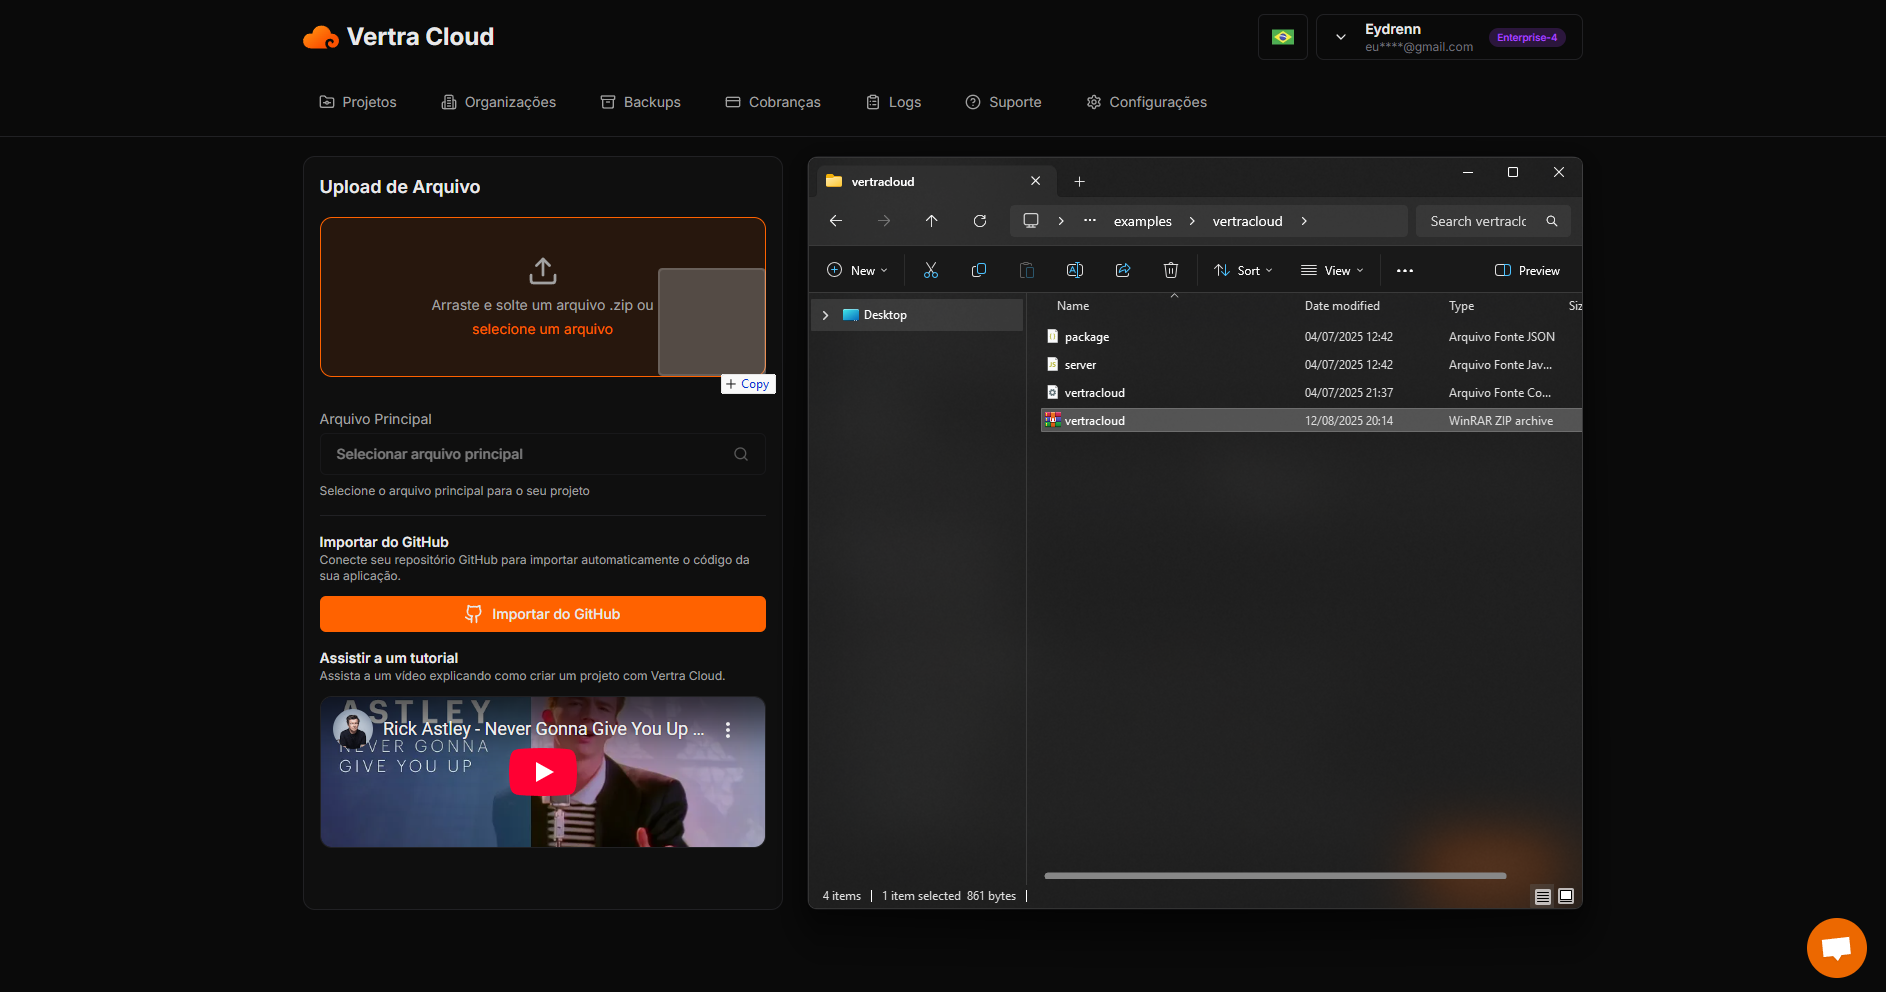Switch to large thumbnails view in status bar
Image resolution: width=1886 pixels, height=992 pixels.
pos(1565,896)
